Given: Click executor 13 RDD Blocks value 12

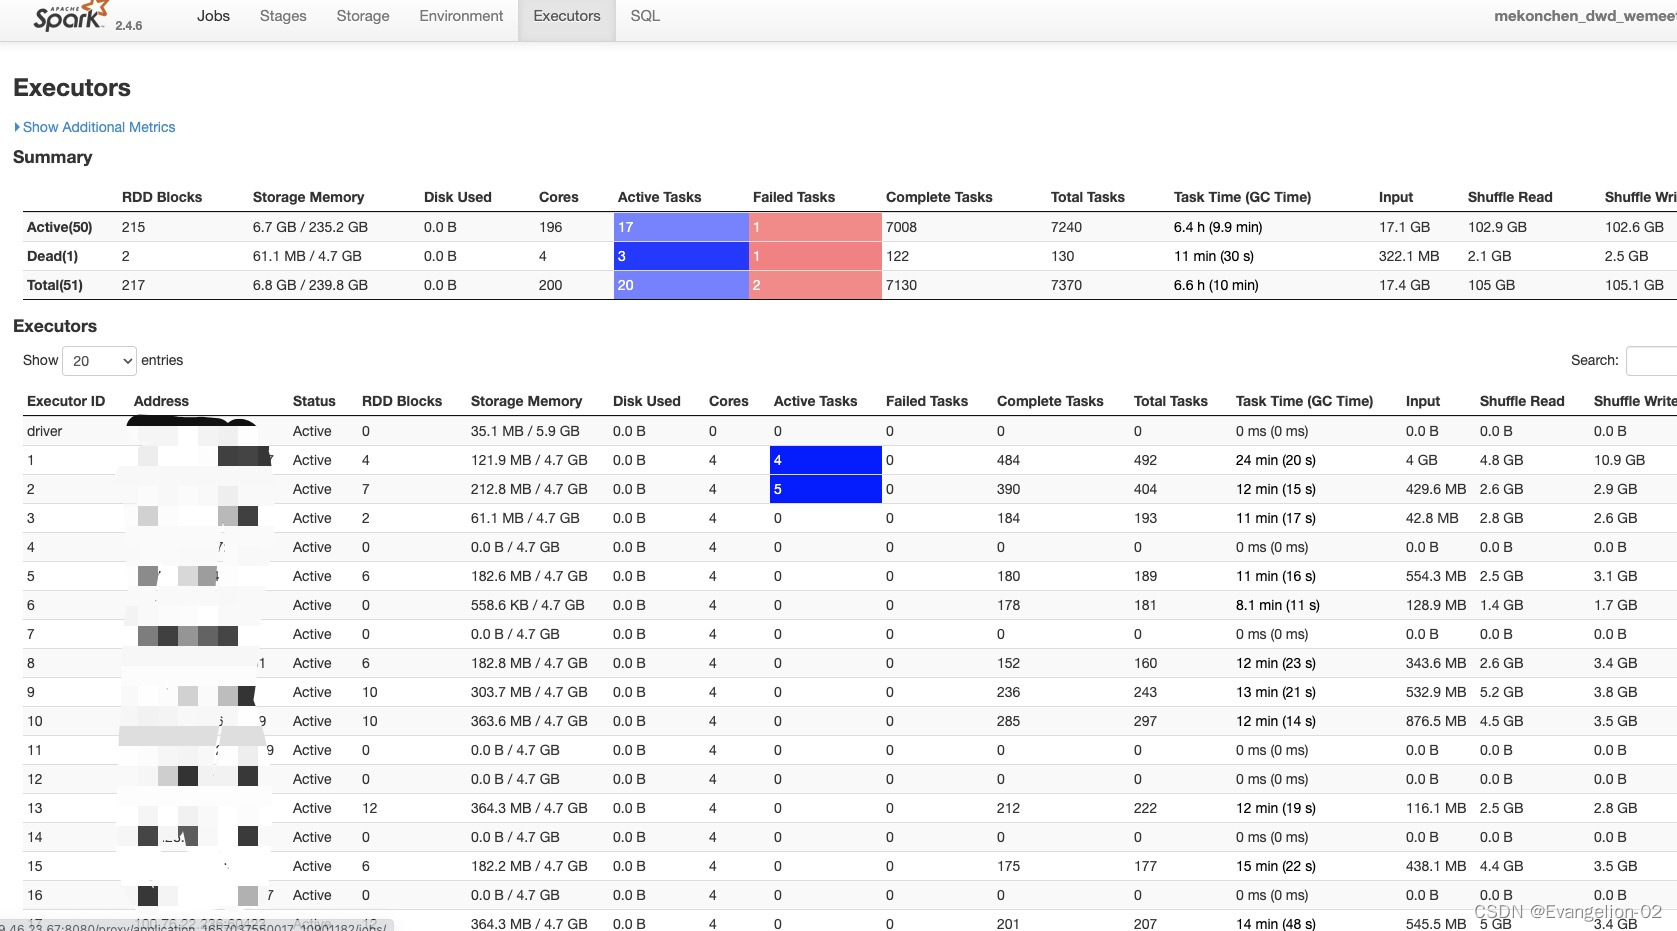Looking at the screenshot, I should (370, 808).
